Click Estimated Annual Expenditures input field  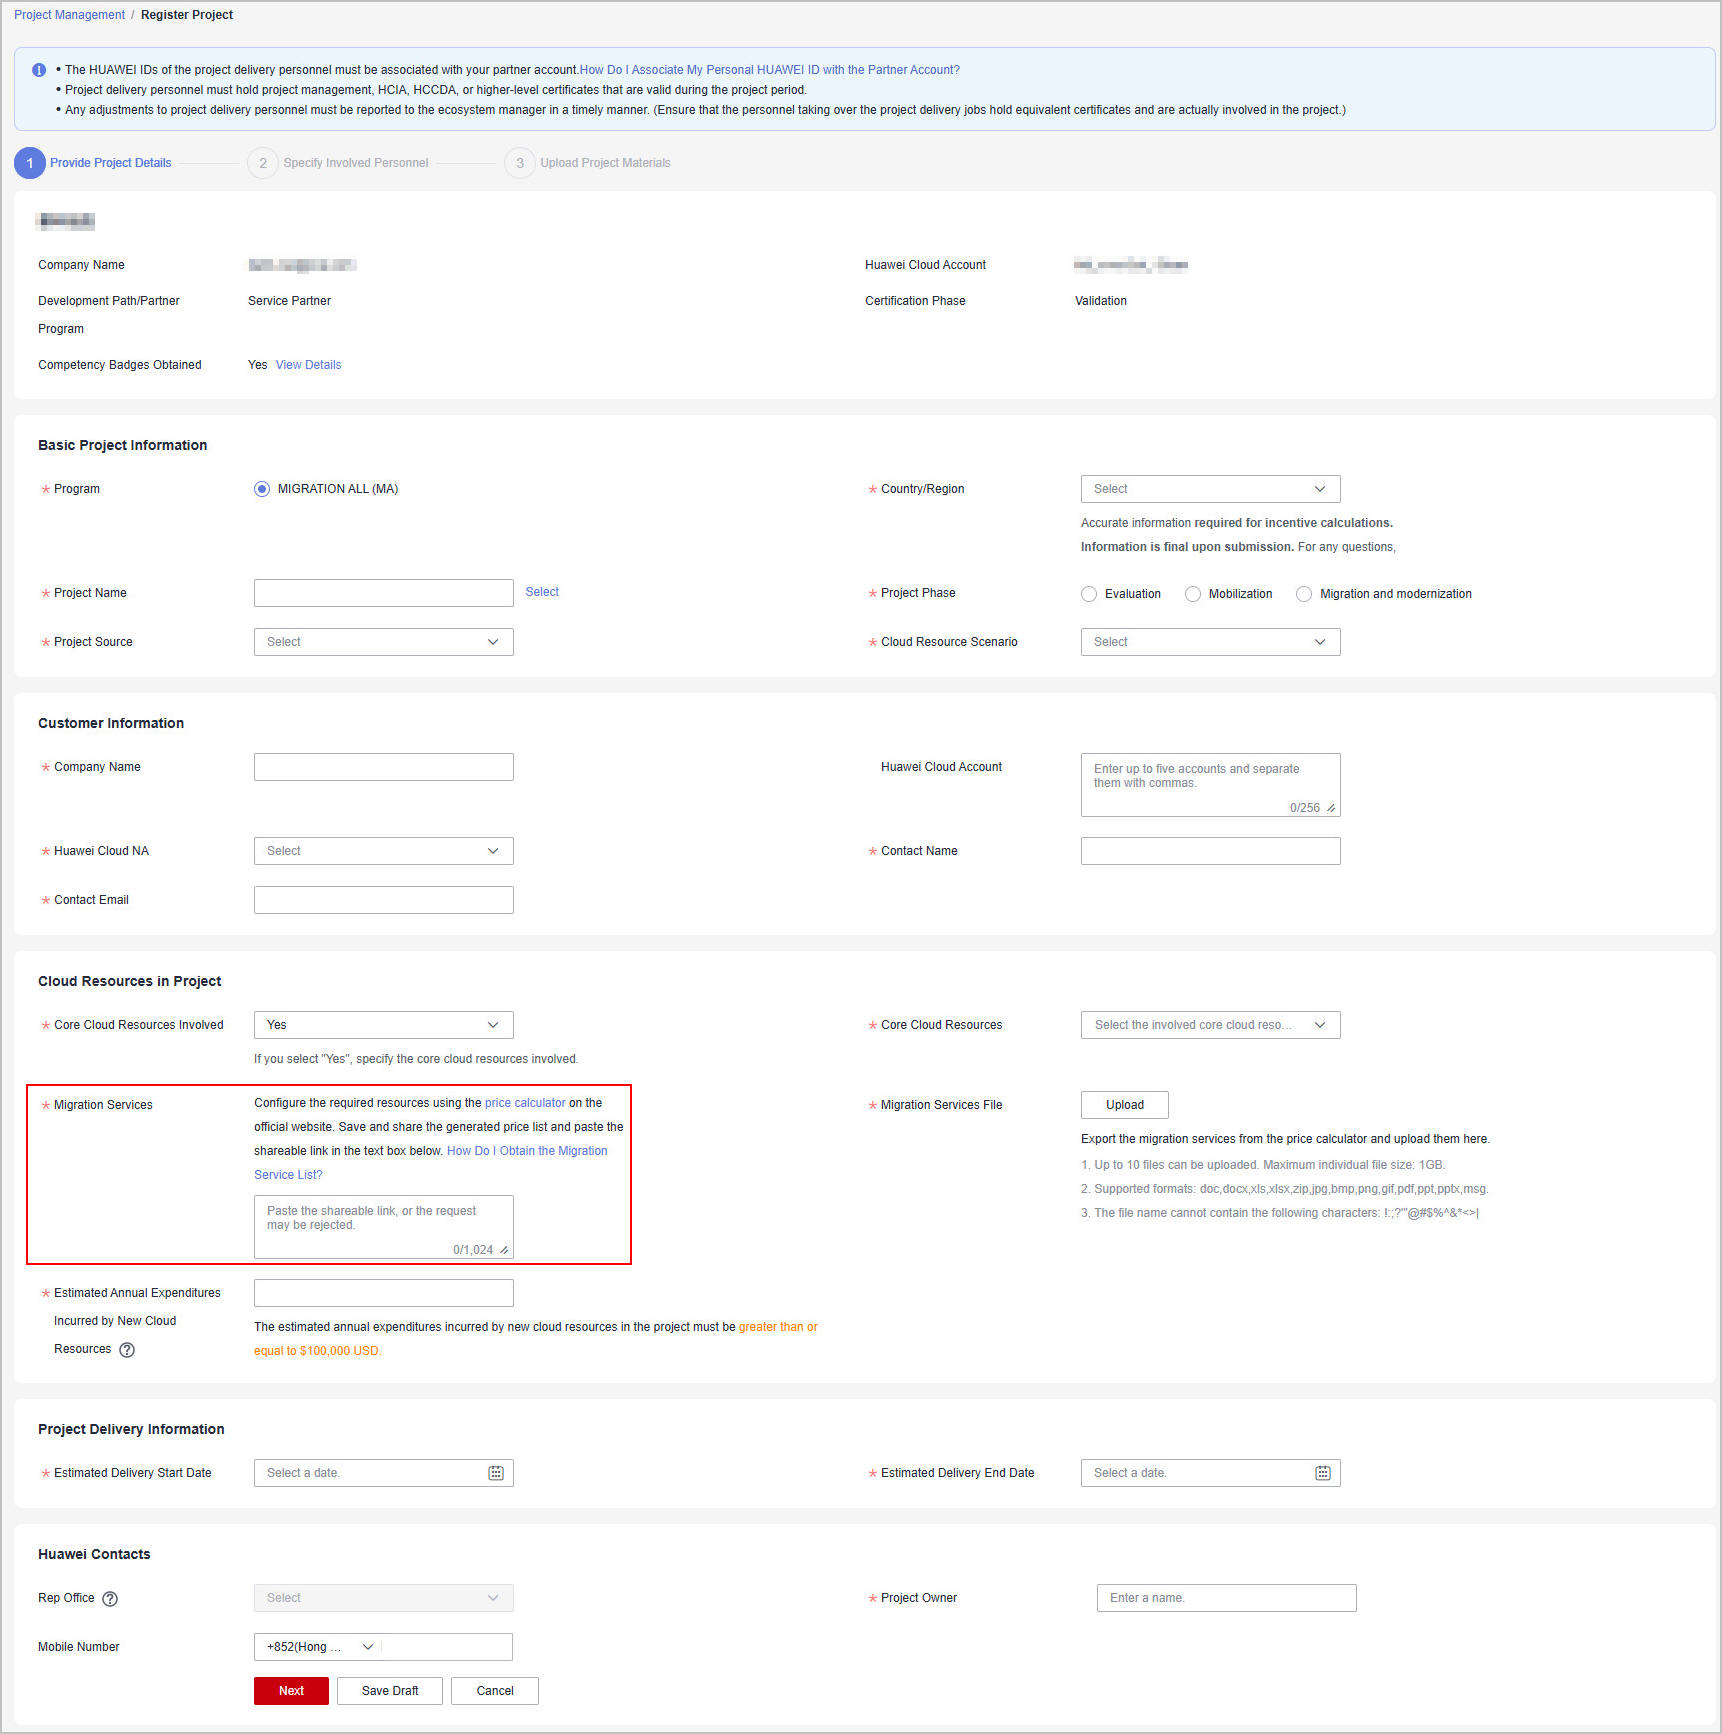point(384,1293)
